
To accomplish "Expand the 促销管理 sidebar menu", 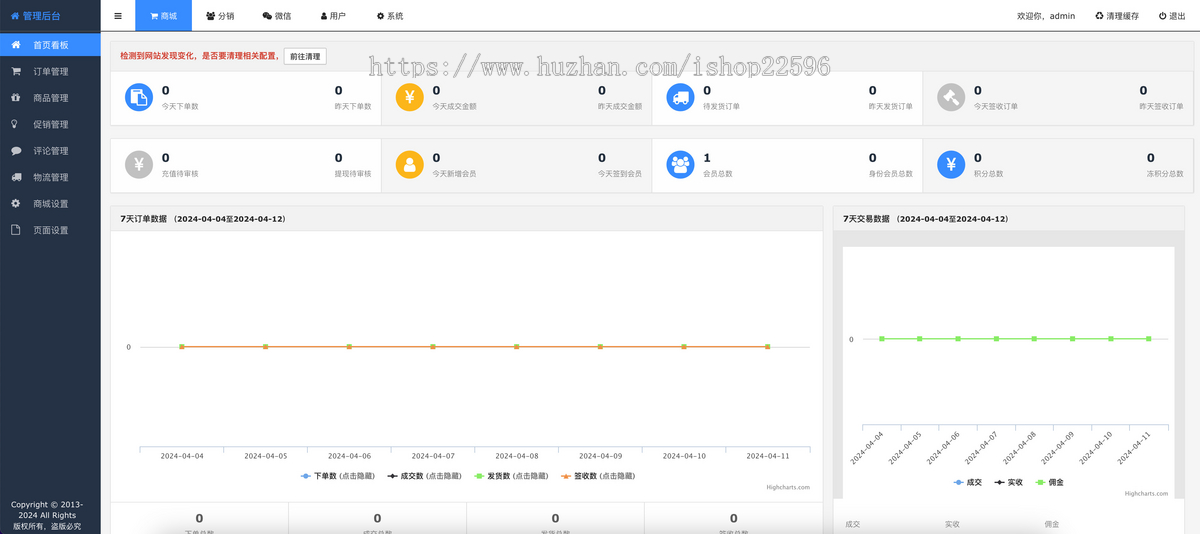I will pos(50,125).
